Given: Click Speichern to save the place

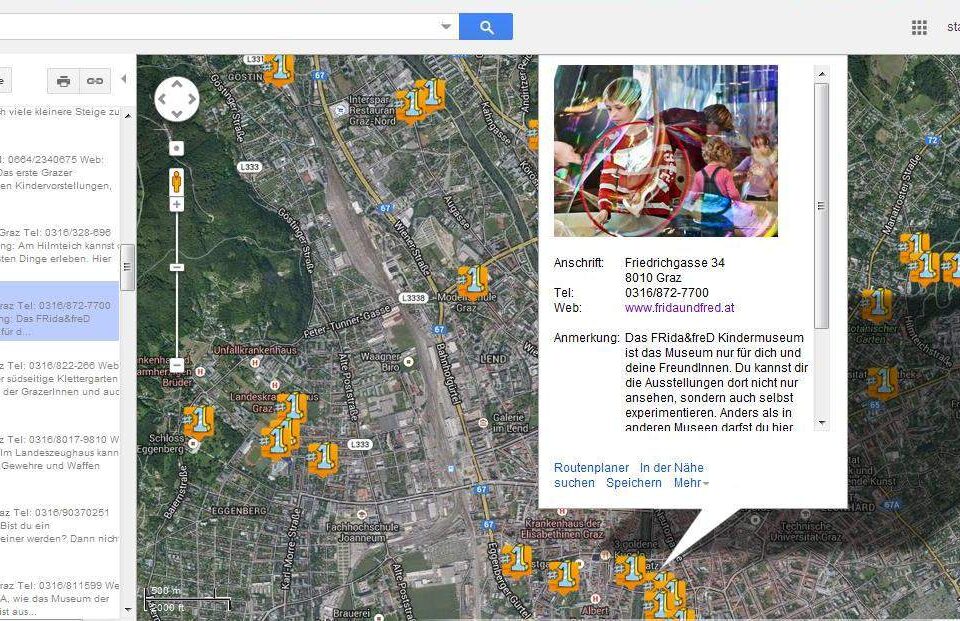Looking at the screenshot, I should tap(633, 483).
